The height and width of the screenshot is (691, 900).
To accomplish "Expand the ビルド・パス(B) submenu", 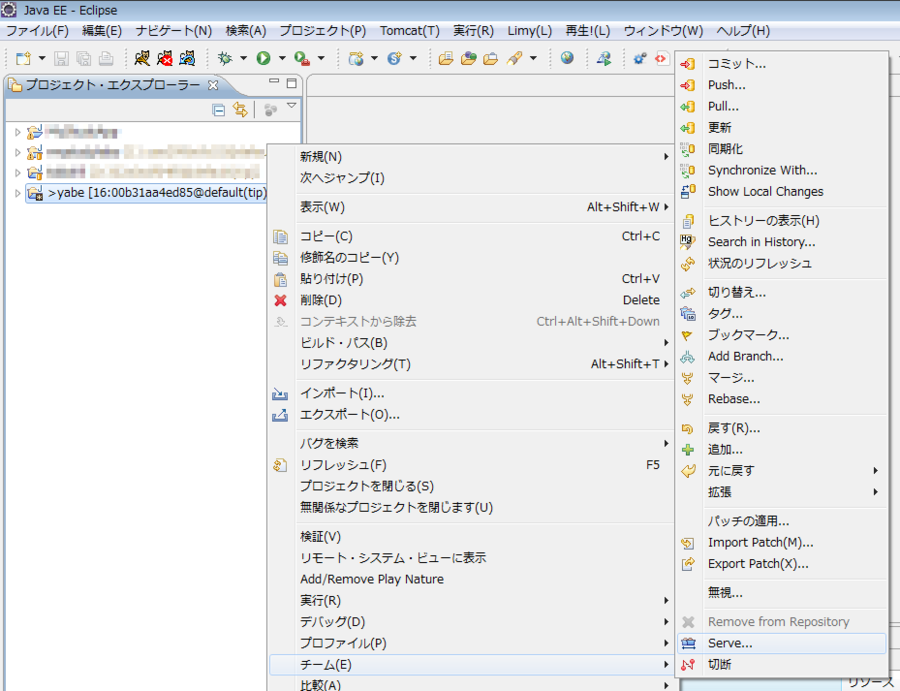I will [x=471, y=343].
